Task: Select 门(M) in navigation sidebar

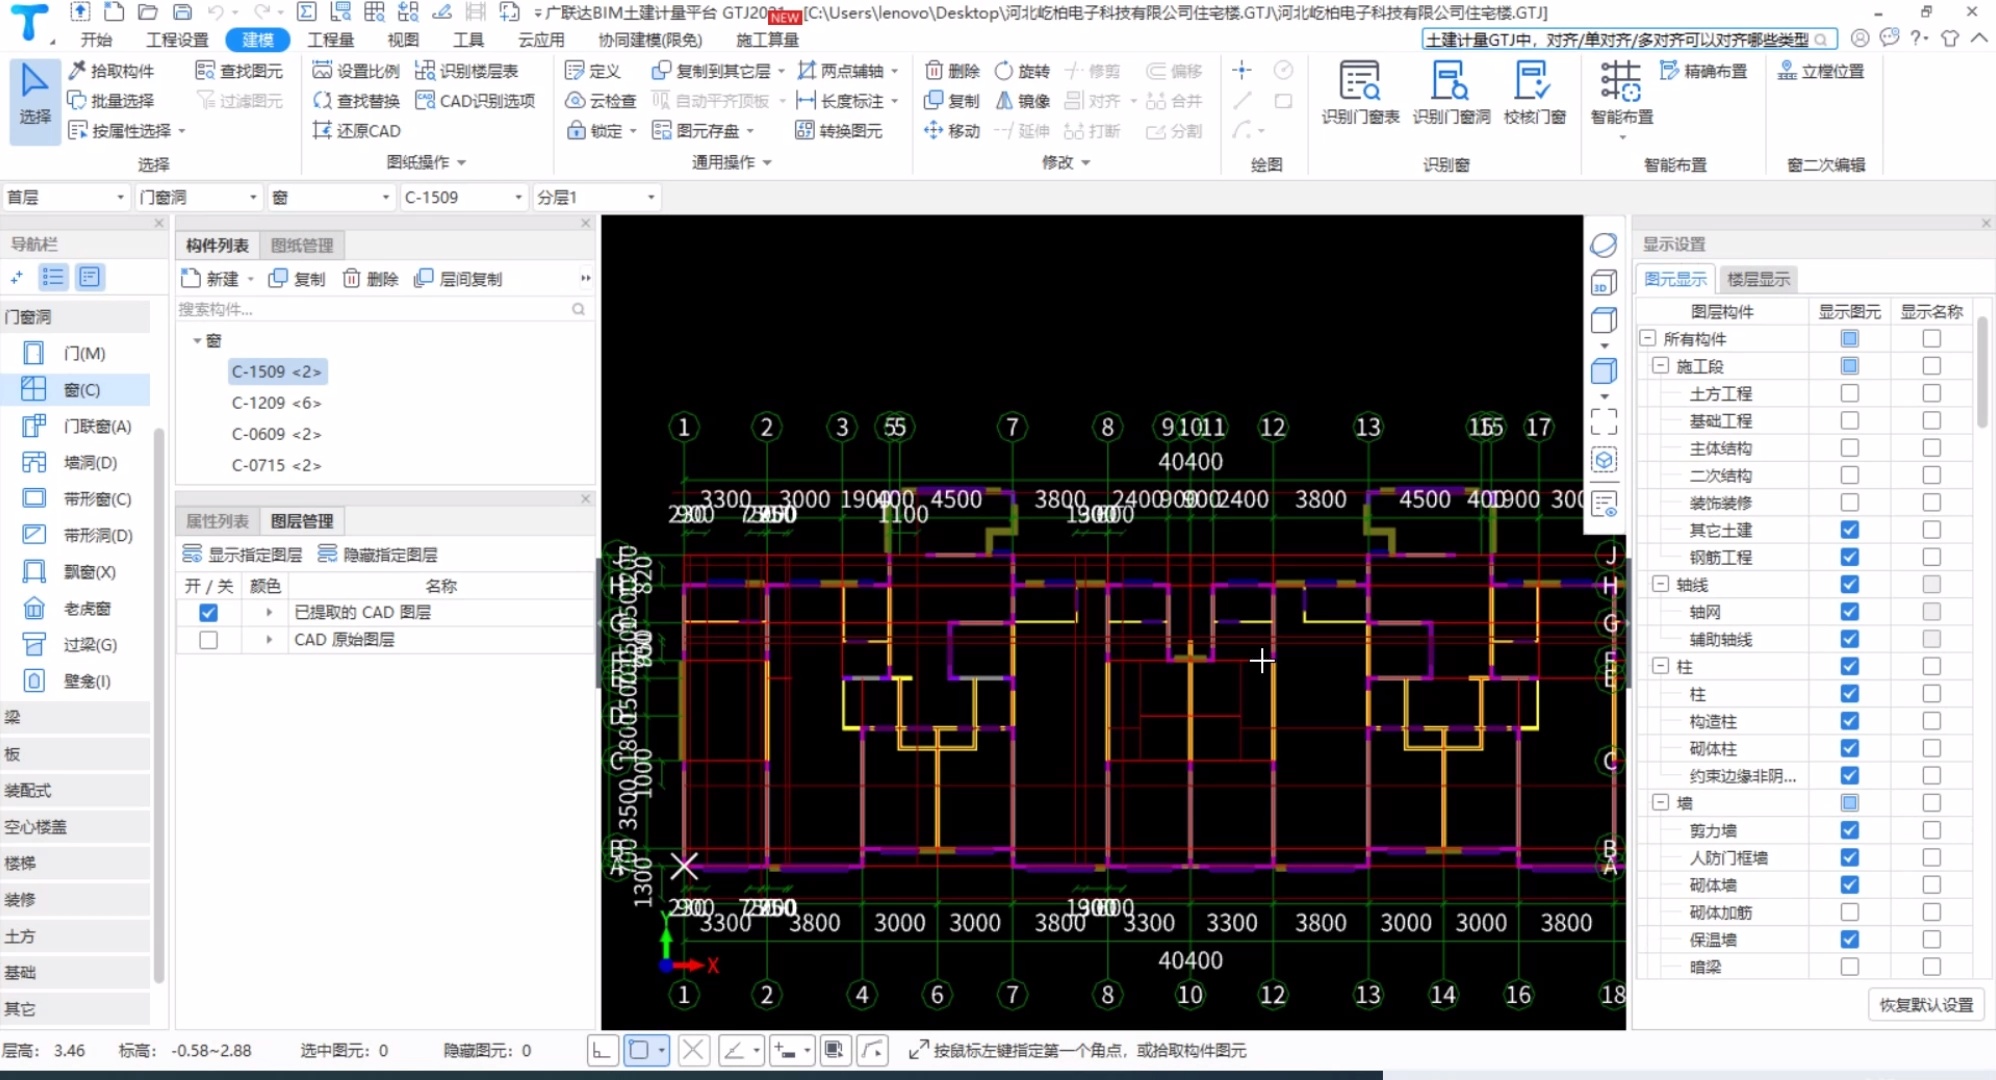Action: pos(76,353)
